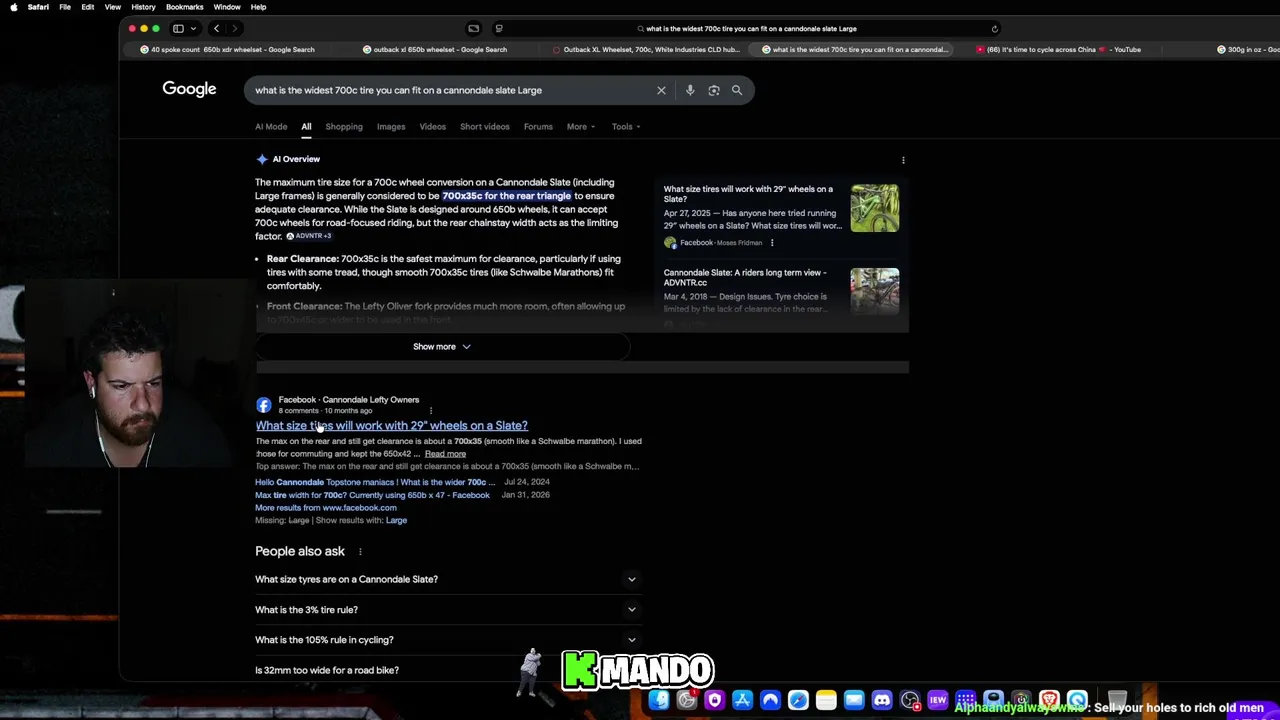Open Safari sidebar dropdown chevron
1280x720 pixels.
193,28
